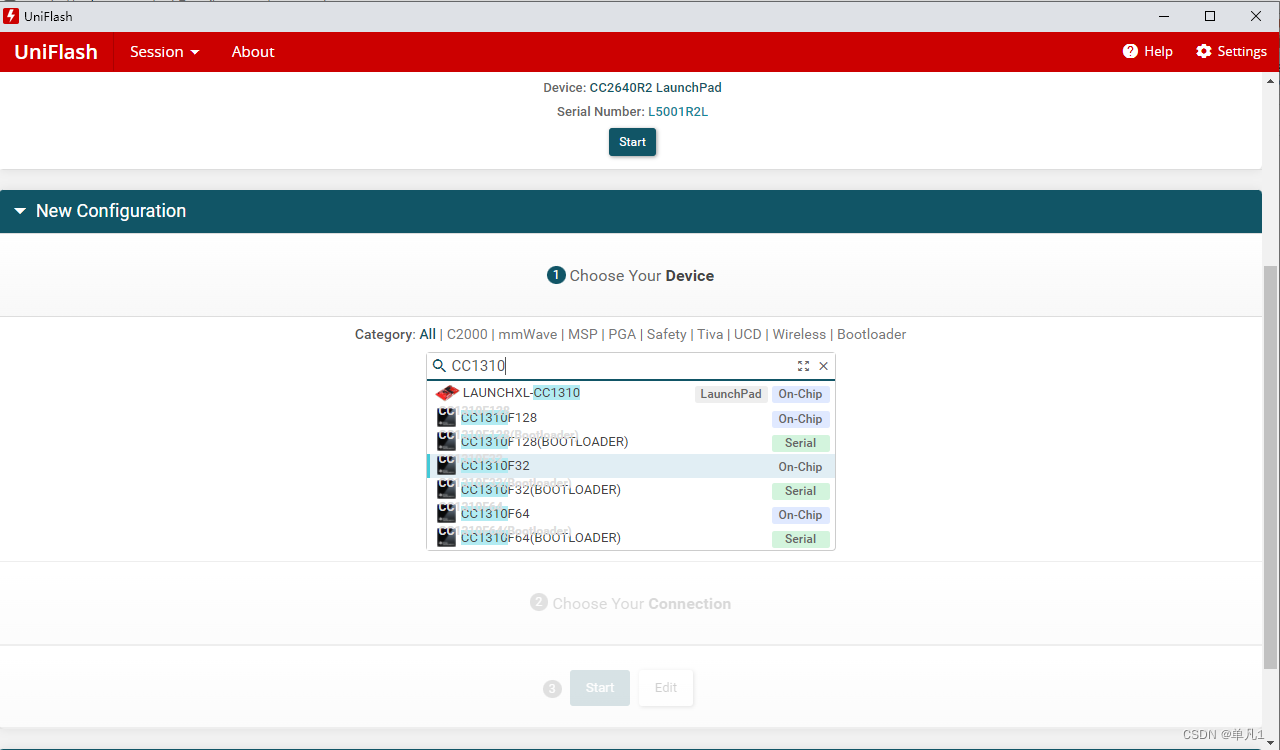The height and width of the screenshot is (750, 1280).
Task: Click the serial number L5001R2L link
Action: [678, 112]
